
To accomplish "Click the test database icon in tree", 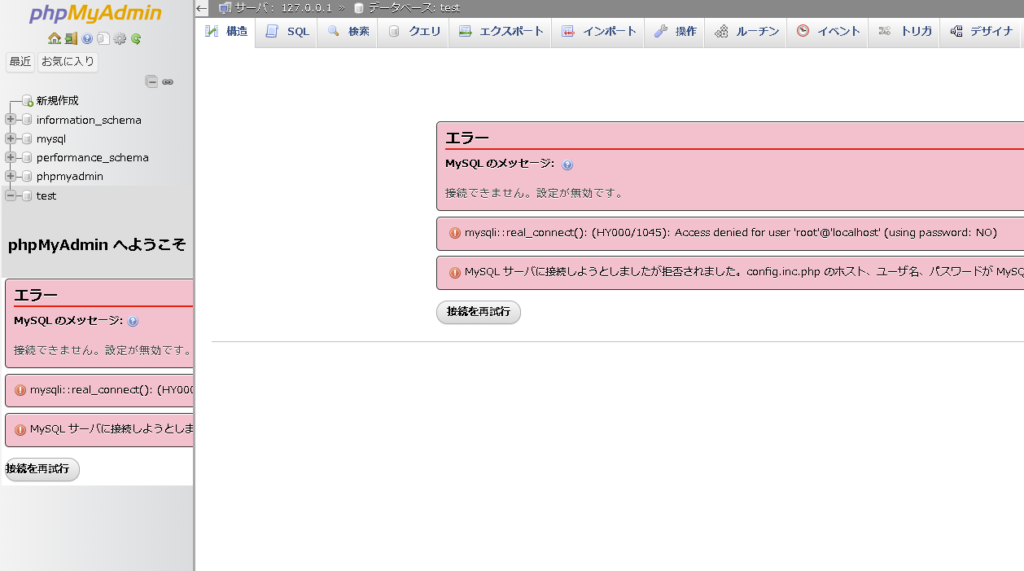I will click(x=27, y=195).
